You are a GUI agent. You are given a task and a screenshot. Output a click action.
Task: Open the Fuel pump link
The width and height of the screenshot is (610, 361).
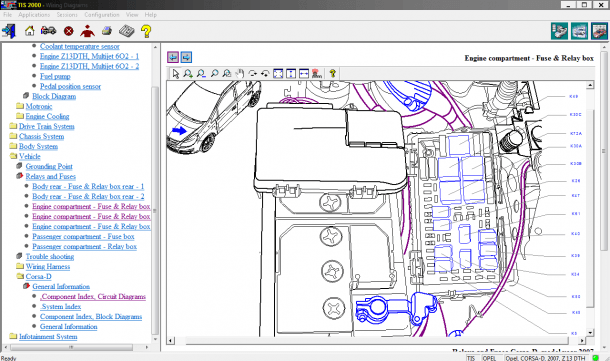click(x=55, y=76)
